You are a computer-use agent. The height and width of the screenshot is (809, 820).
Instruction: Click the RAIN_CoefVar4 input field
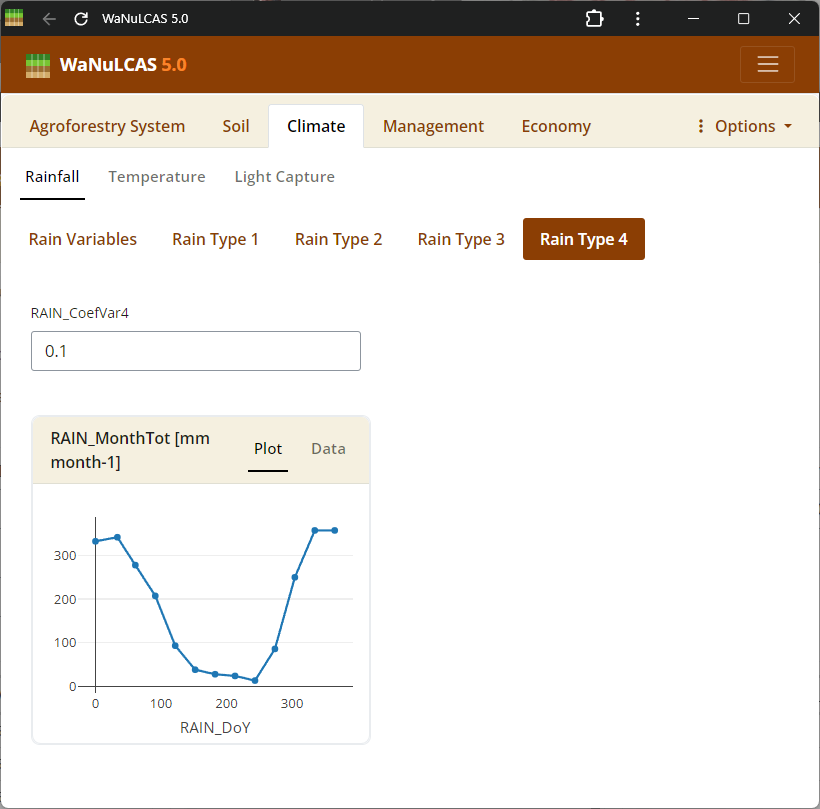196,352
